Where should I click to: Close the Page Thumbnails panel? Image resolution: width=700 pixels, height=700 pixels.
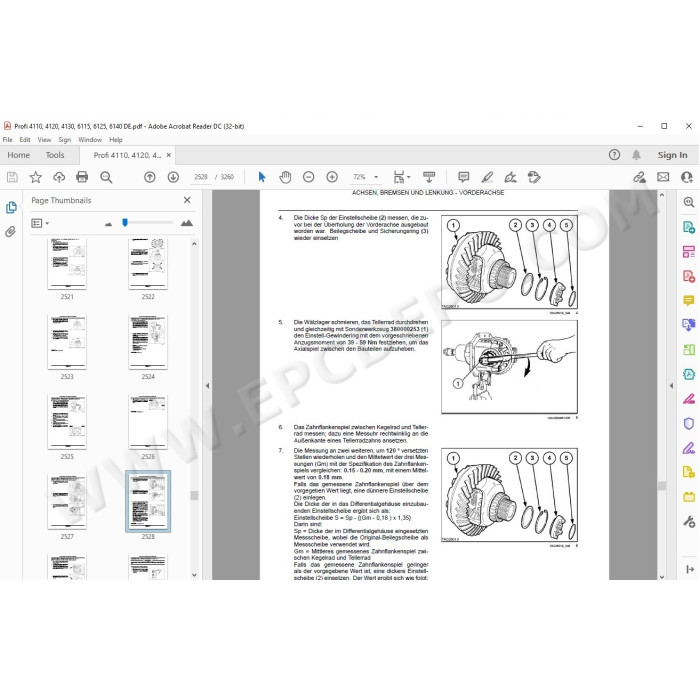click(187, 200)
